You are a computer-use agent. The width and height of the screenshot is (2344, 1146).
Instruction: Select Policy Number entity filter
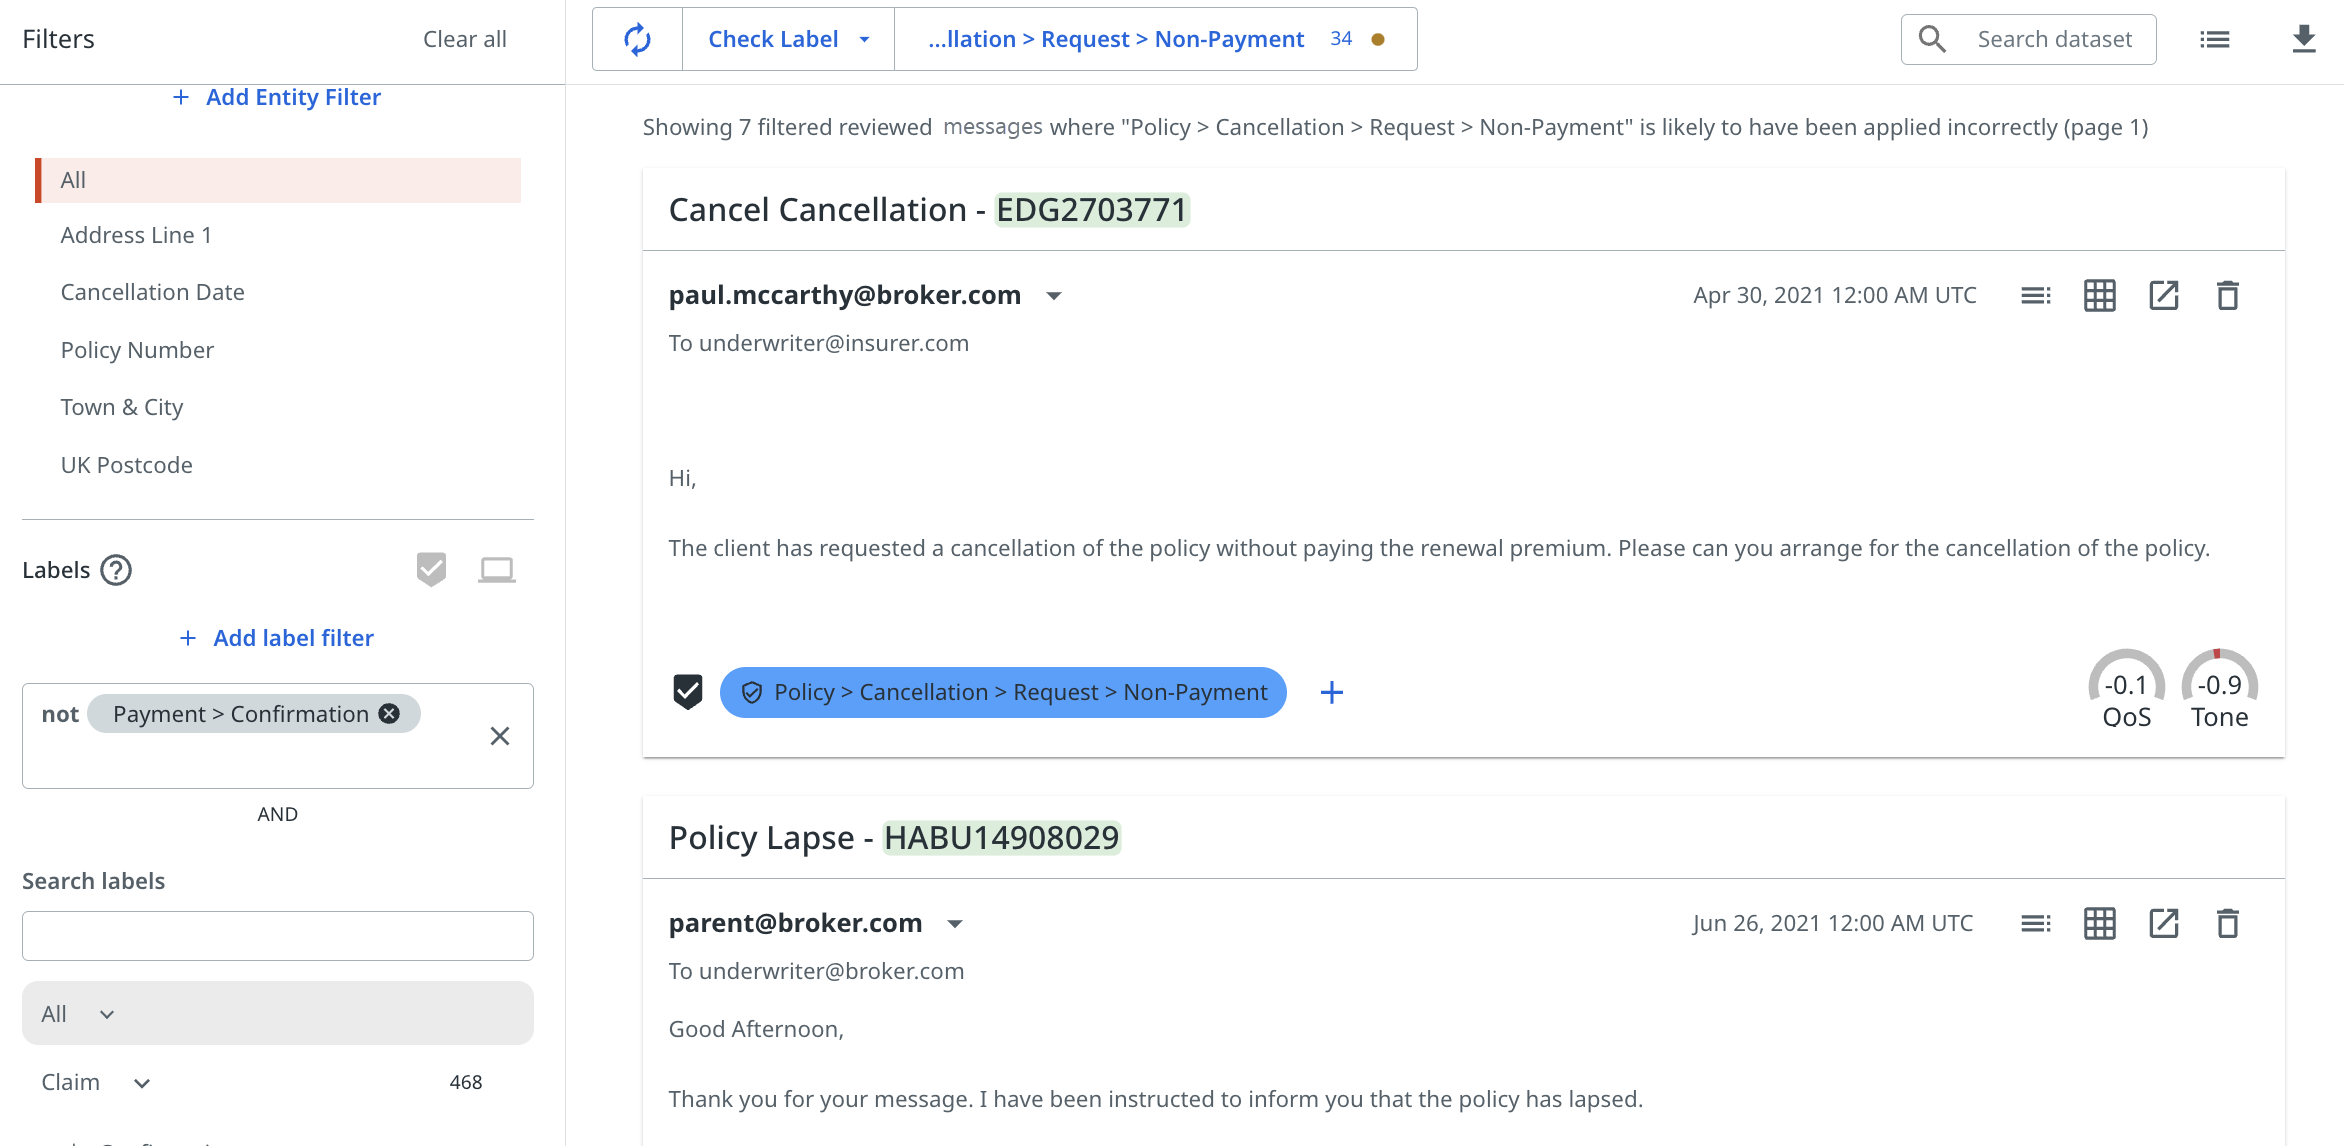(x=137, y=350)
